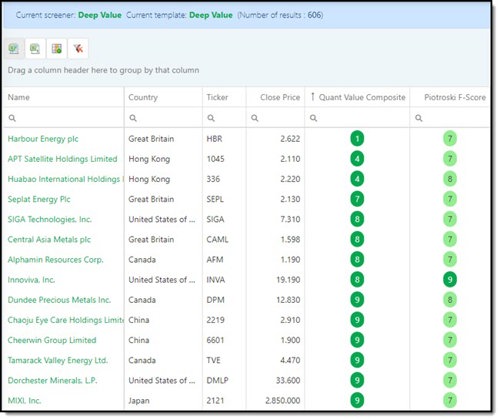Open Dorchester Minerals, L.P. link
The height and width of the screenshot is (419, 500).
click(52, 380)
